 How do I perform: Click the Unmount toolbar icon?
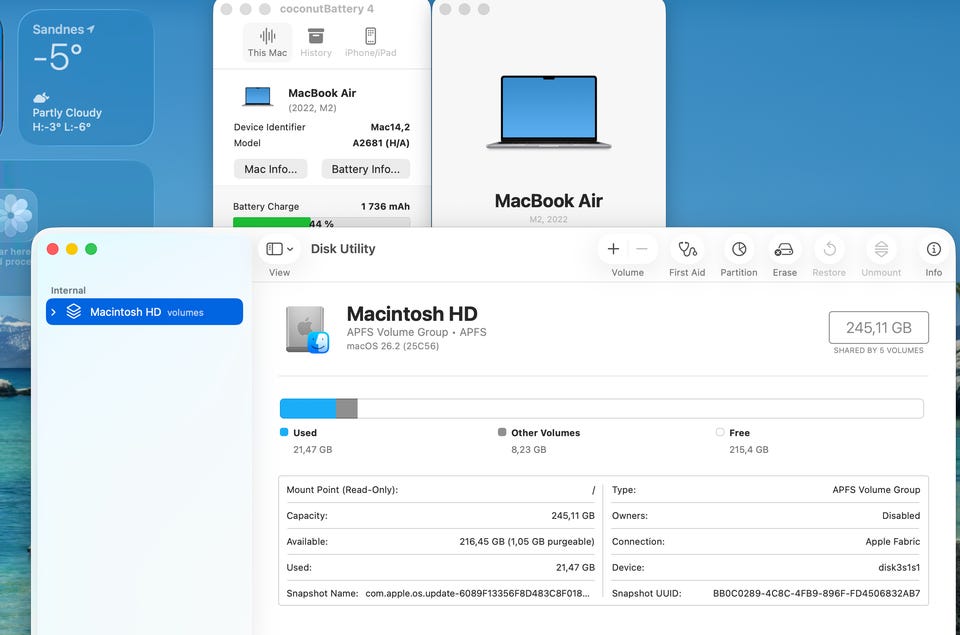(880, 249)
